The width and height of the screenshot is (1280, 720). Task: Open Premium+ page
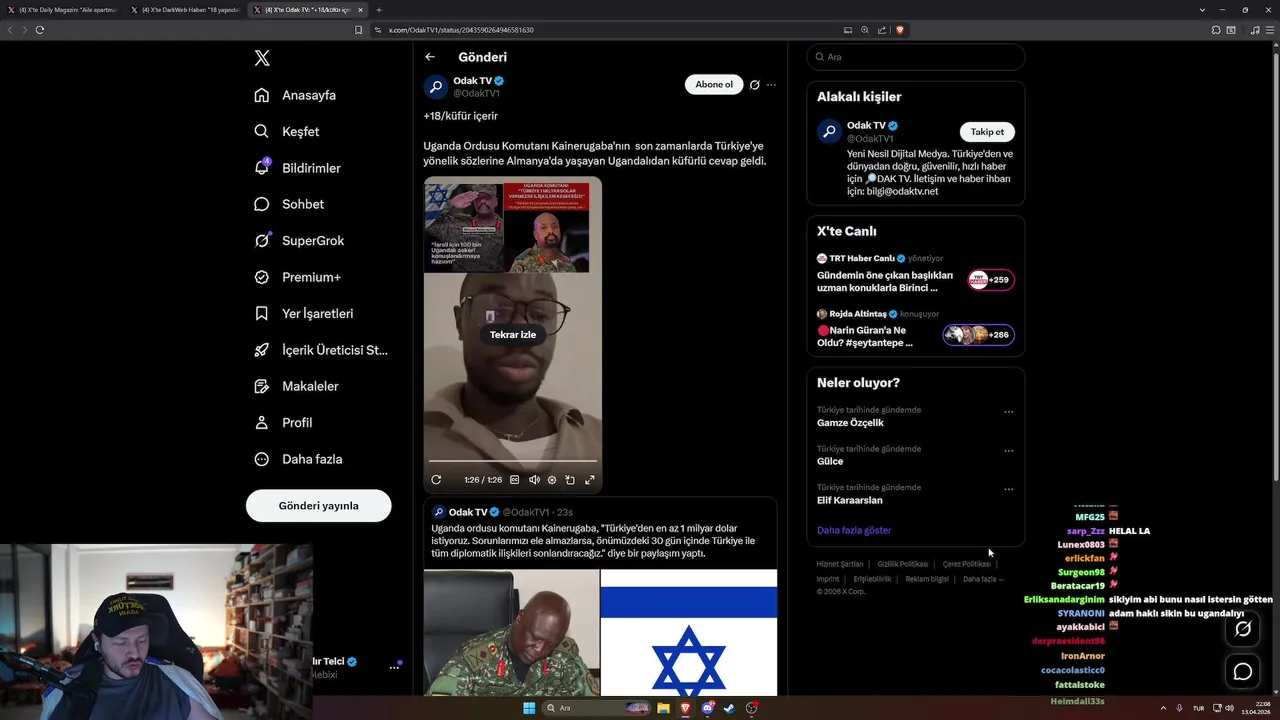click(x=297, y=277)
